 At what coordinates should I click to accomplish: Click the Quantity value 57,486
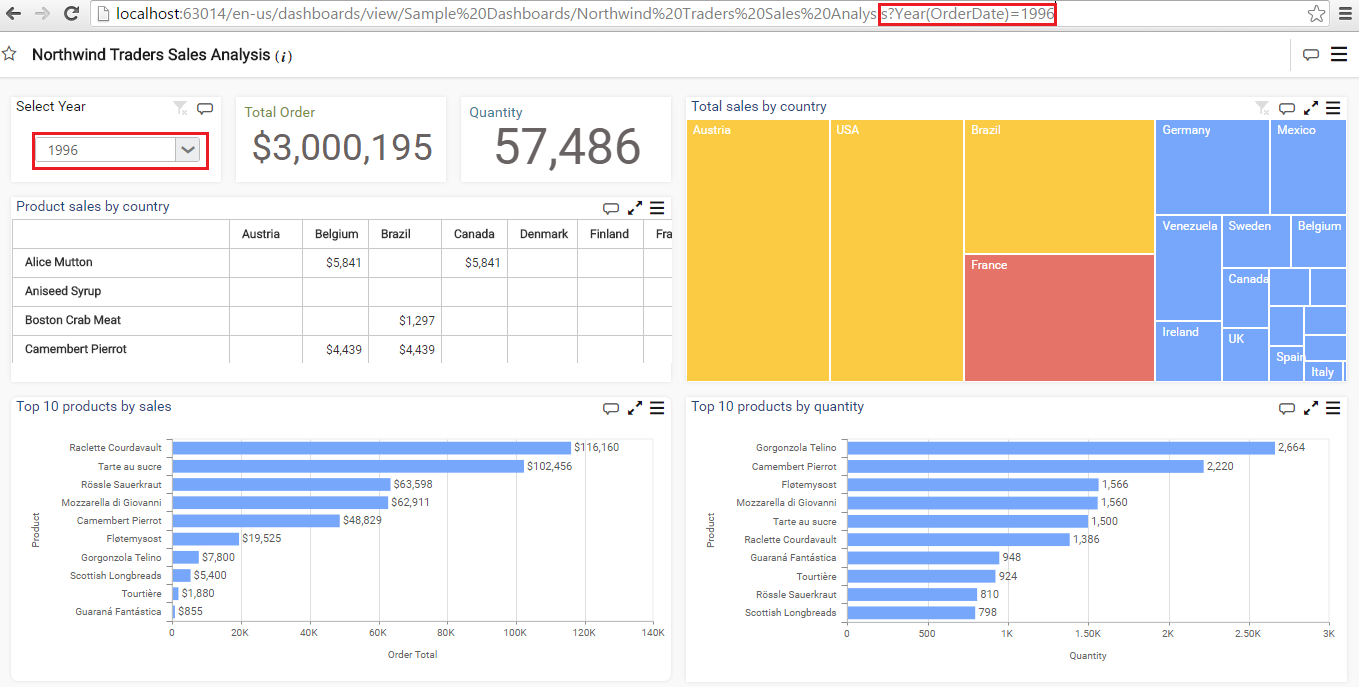pos(567,147)
